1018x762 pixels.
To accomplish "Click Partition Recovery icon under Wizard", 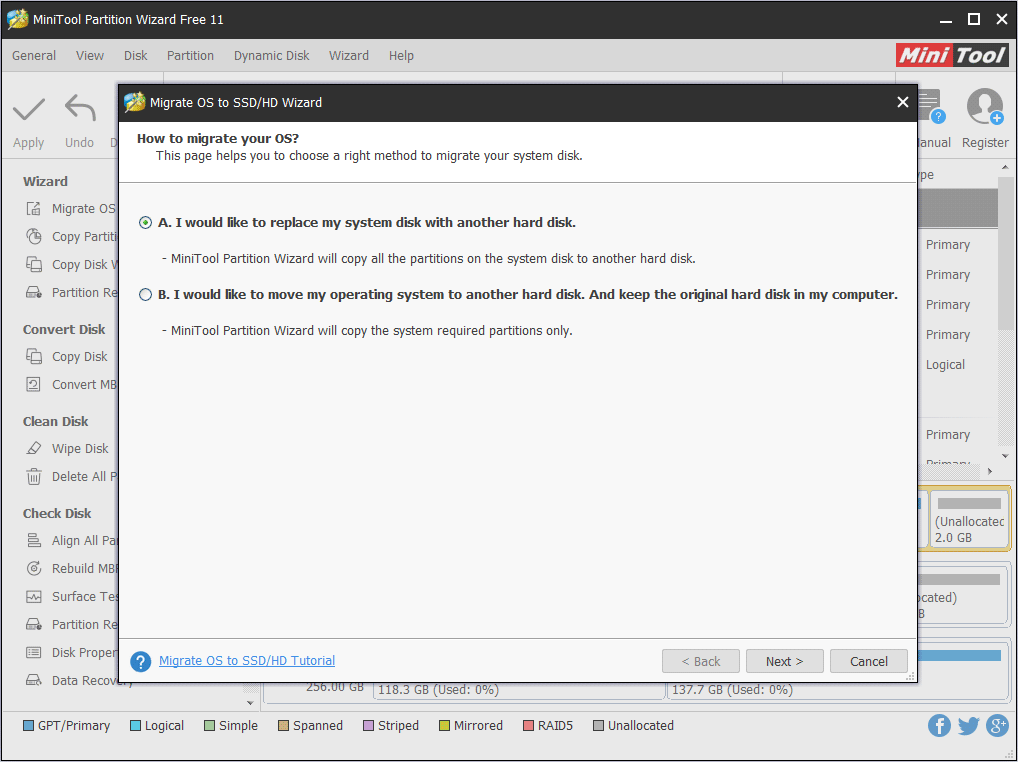I will point(33,292).
